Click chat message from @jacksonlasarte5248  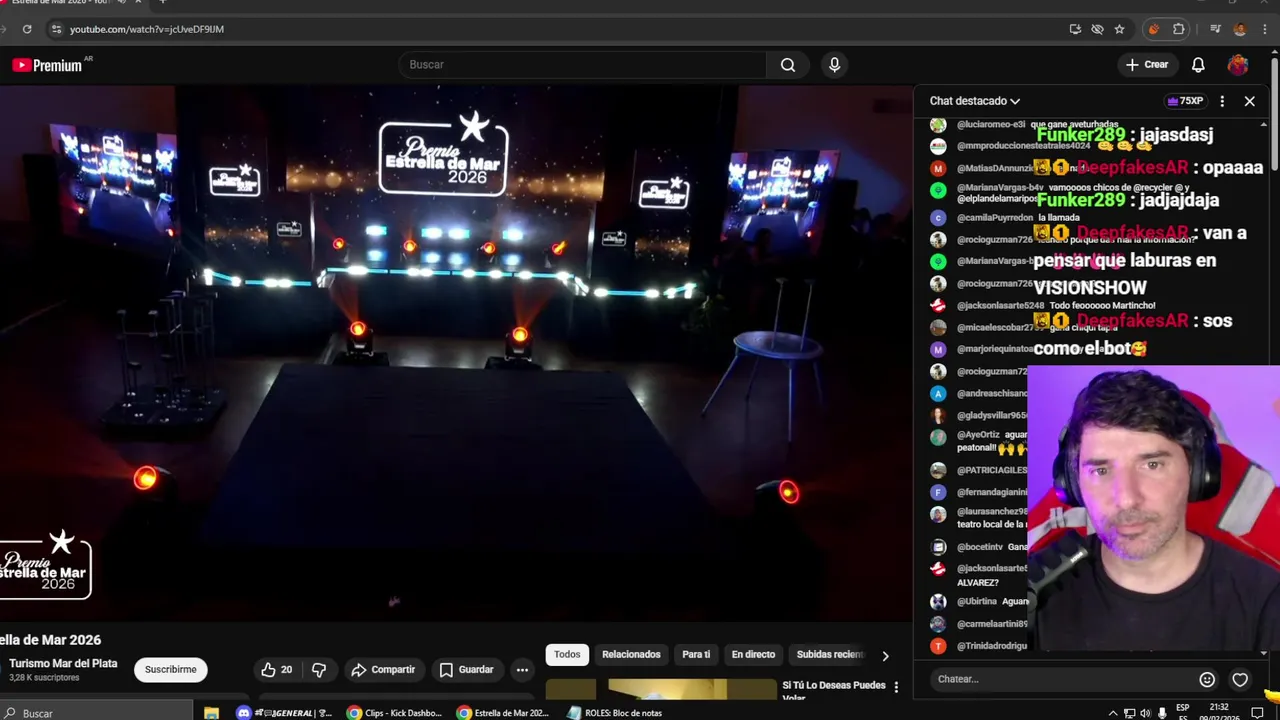pos(1056,305)
